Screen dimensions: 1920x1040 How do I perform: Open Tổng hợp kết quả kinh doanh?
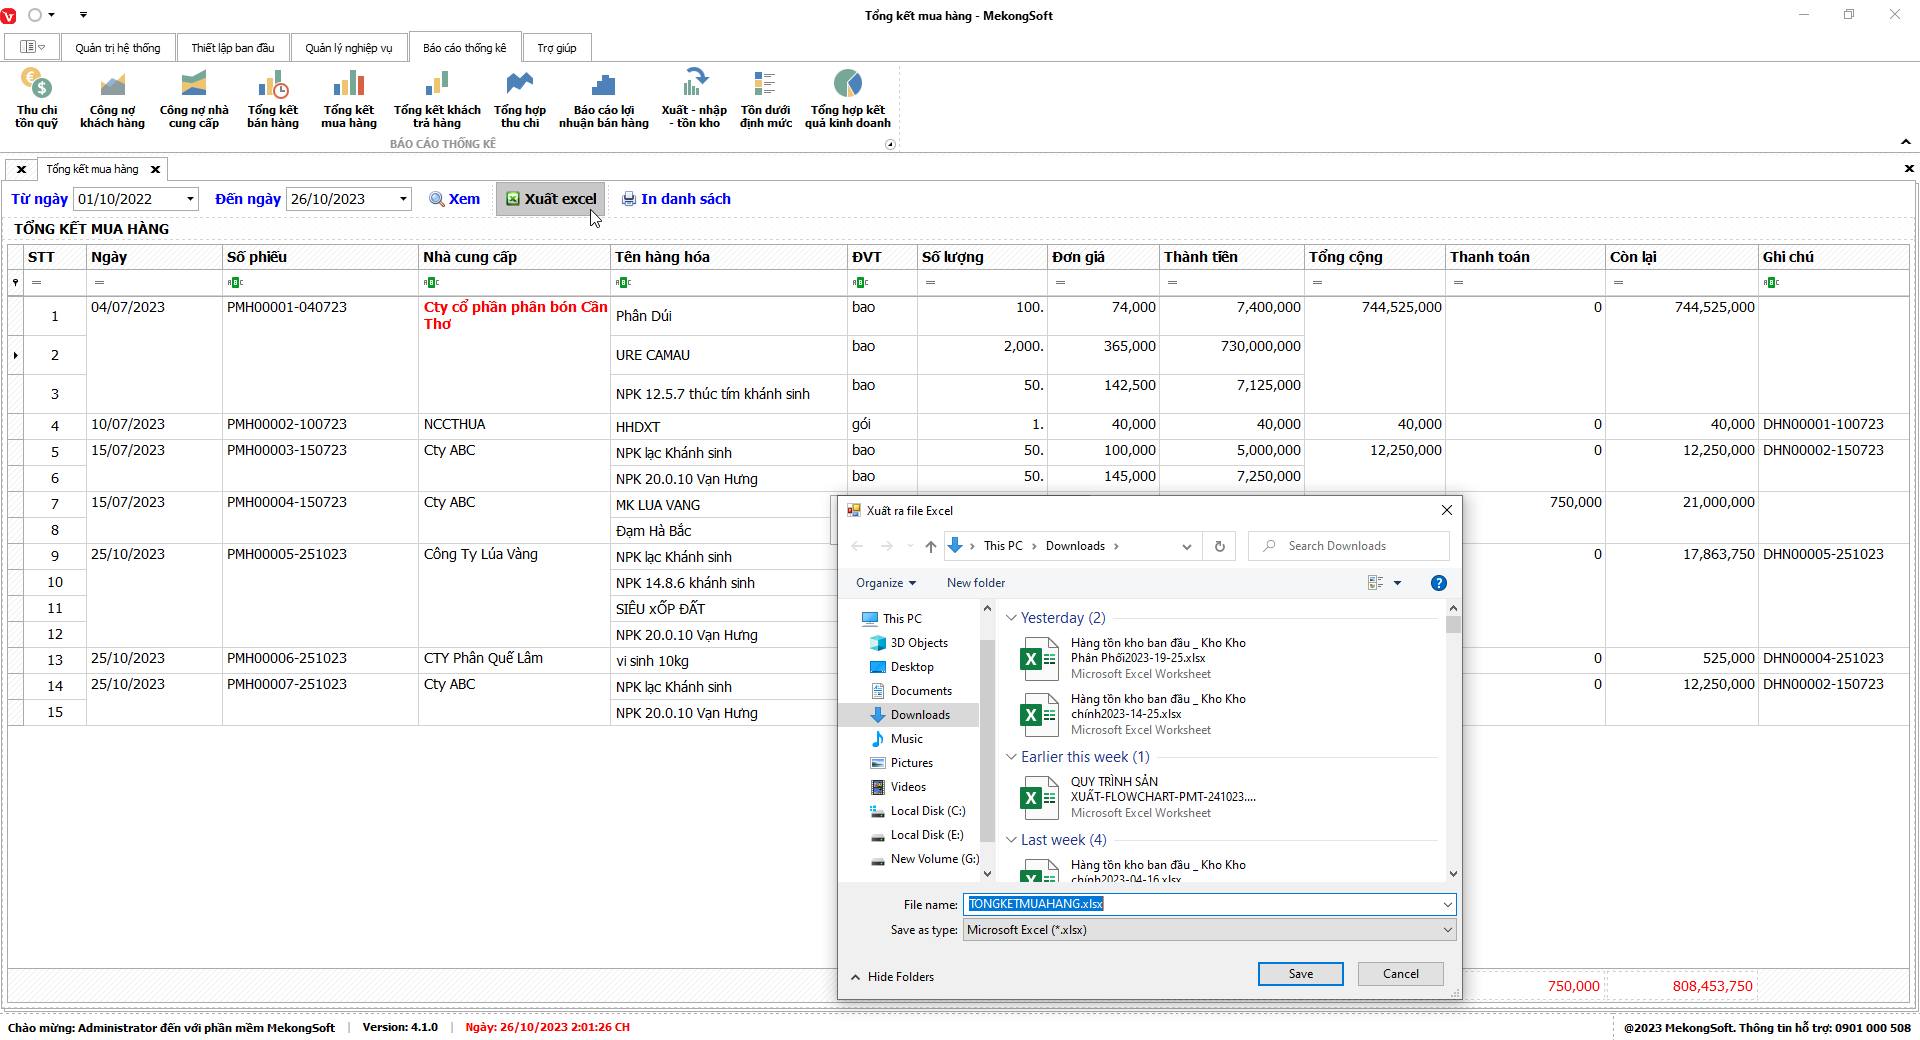tap(847, 98)
